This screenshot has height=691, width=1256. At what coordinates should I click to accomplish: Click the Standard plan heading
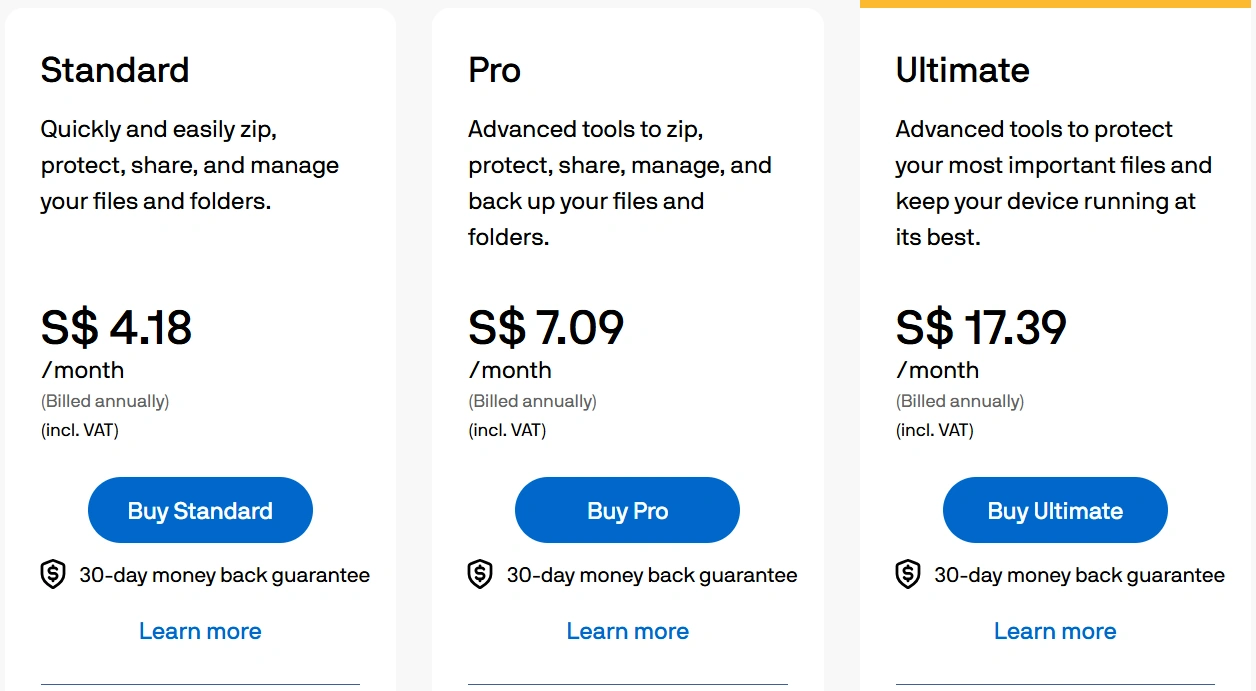(115, 70)
